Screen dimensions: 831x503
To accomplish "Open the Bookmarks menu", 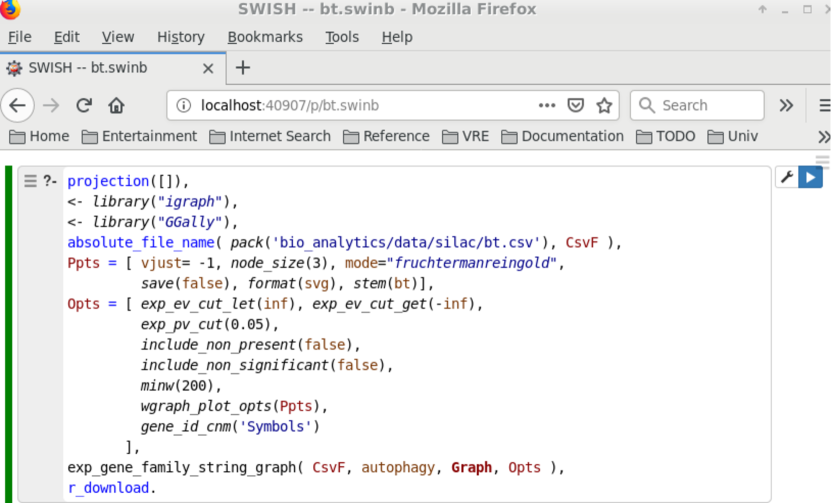I will point(265,37).
